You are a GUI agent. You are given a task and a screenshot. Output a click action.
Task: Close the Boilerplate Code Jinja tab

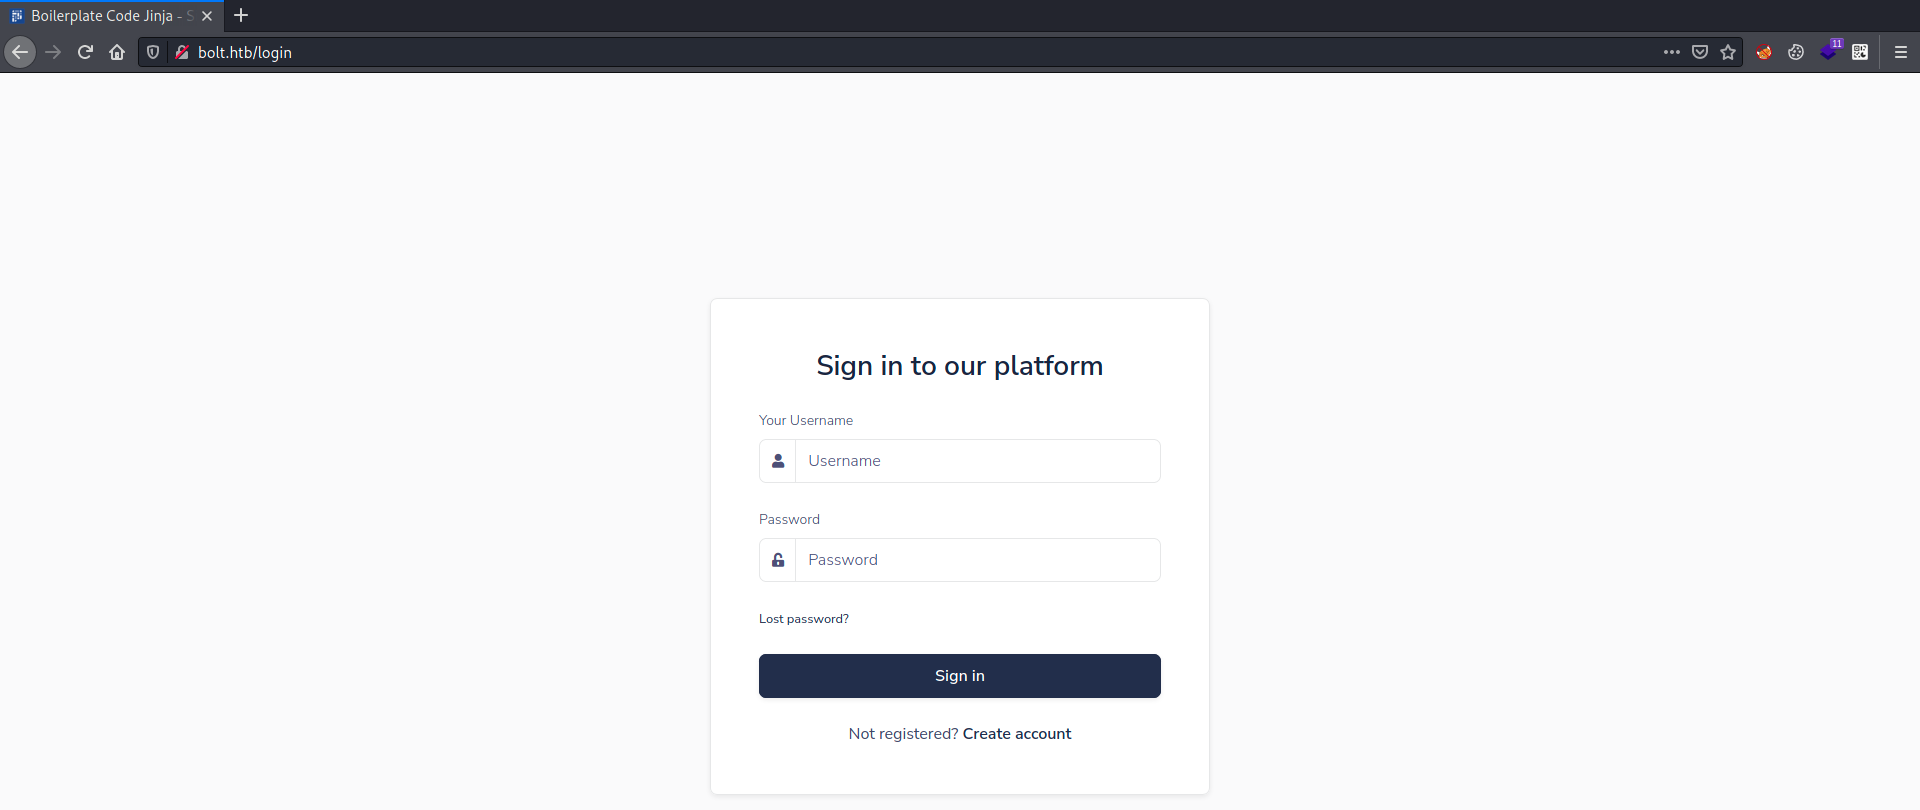(x=207, y=16)
